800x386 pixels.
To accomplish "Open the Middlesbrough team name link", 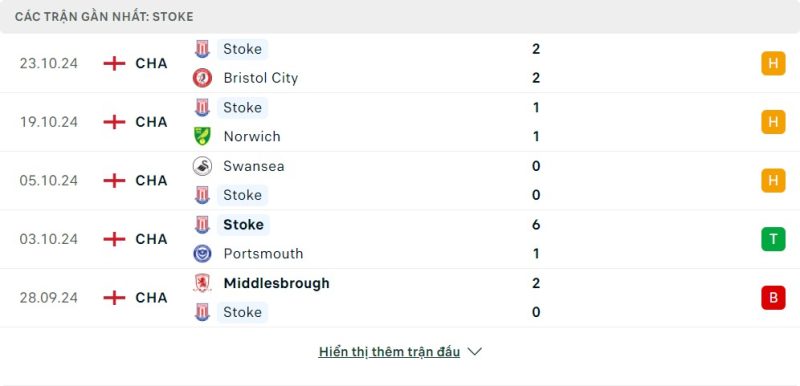I will (x=277, y=283).
